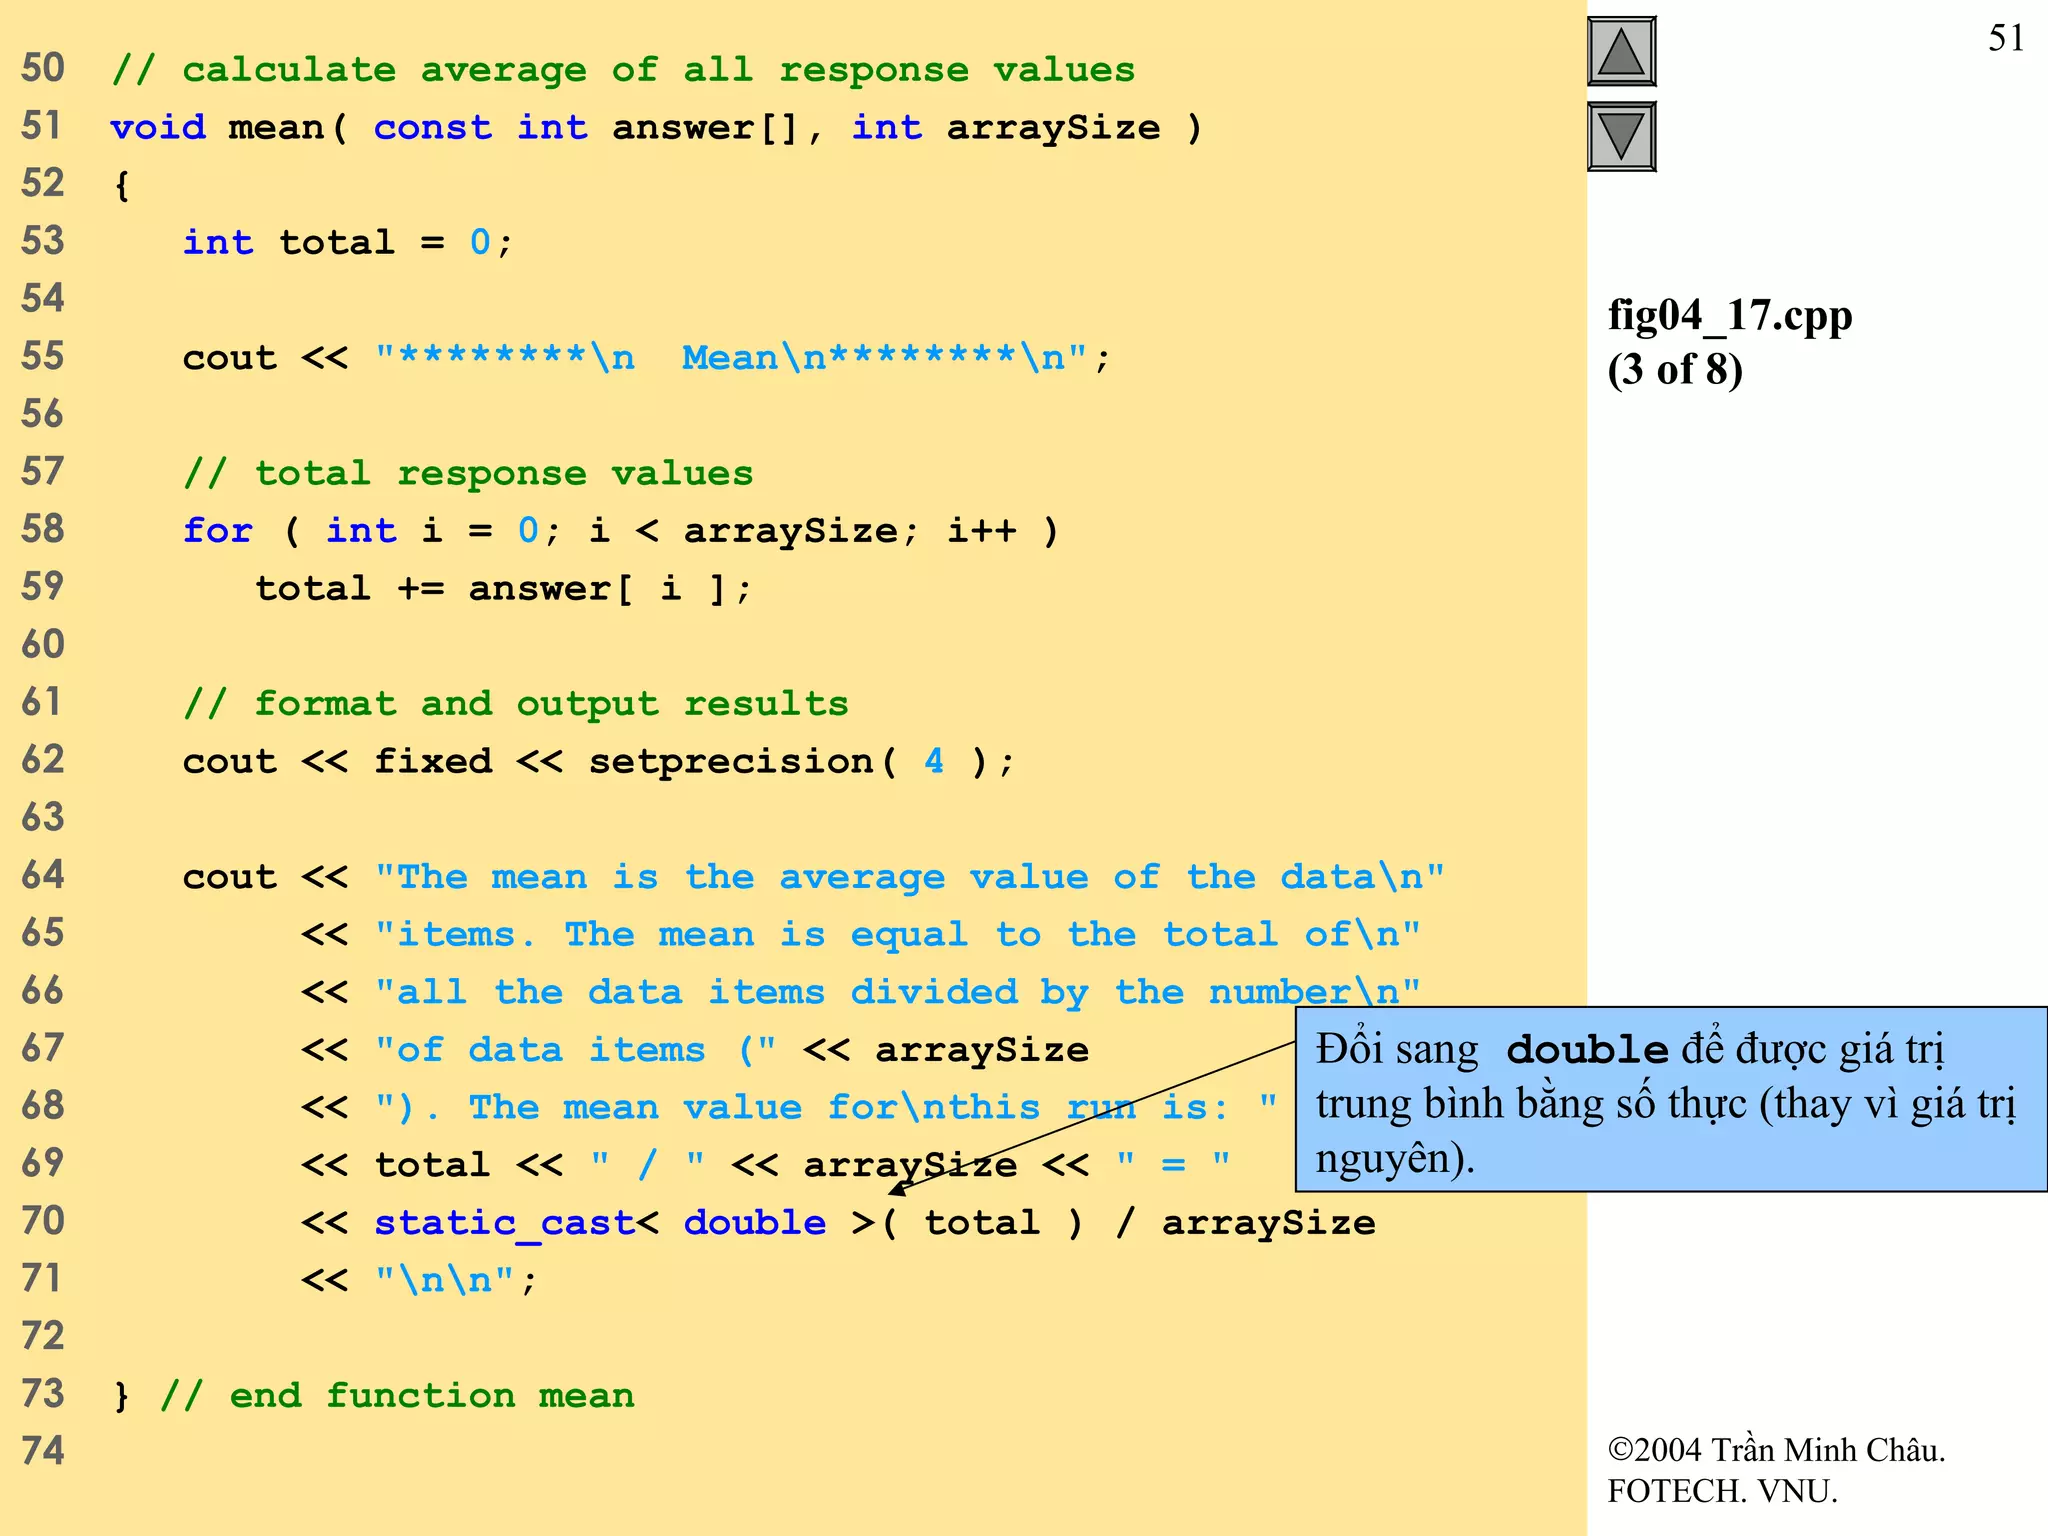
Task: Click the string "of data items (" on line 67
Action: tap(576, 1050)
